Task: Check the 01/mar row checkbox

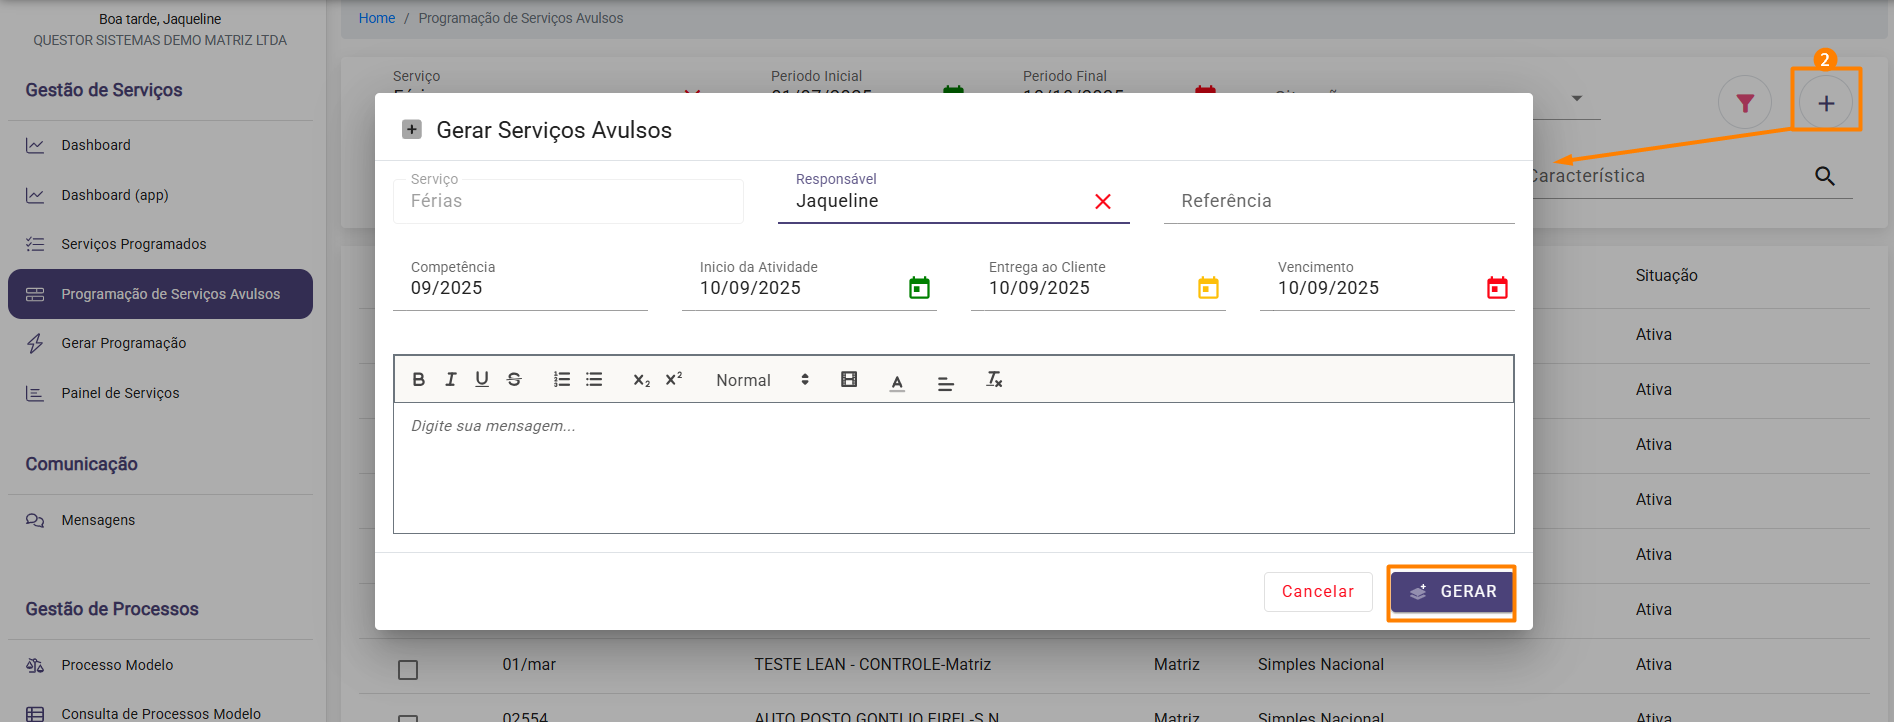Action: (x=408, y=670)
